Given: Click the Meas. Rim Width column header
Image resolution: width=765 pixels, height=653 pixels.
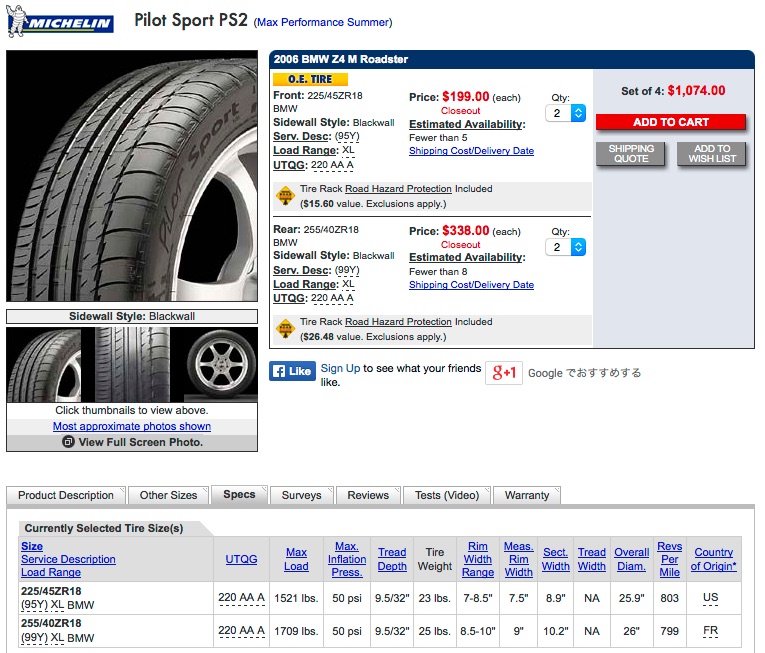Looking at the screenshot, I should point(519,559).
